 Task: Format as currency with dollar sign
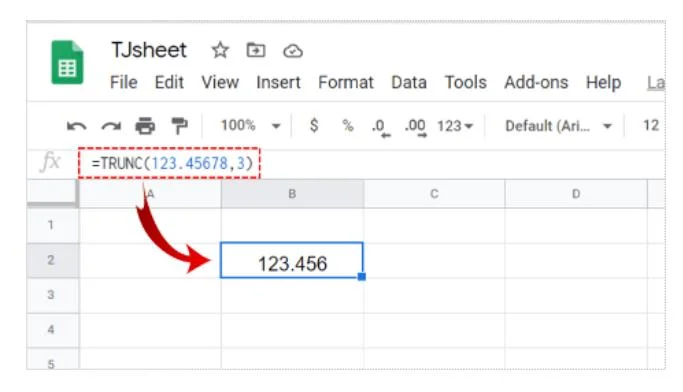(314, 125)
